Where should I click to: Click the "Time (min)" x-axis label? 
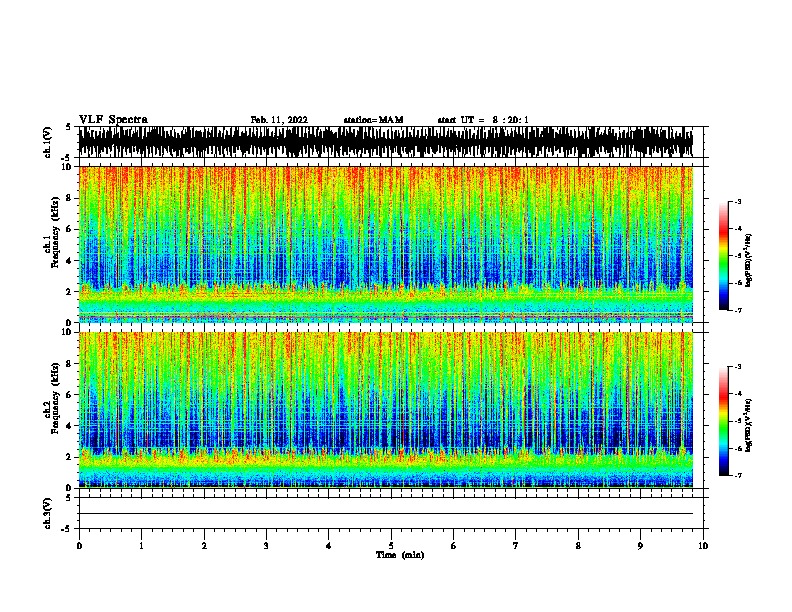(x=400, y=555)
